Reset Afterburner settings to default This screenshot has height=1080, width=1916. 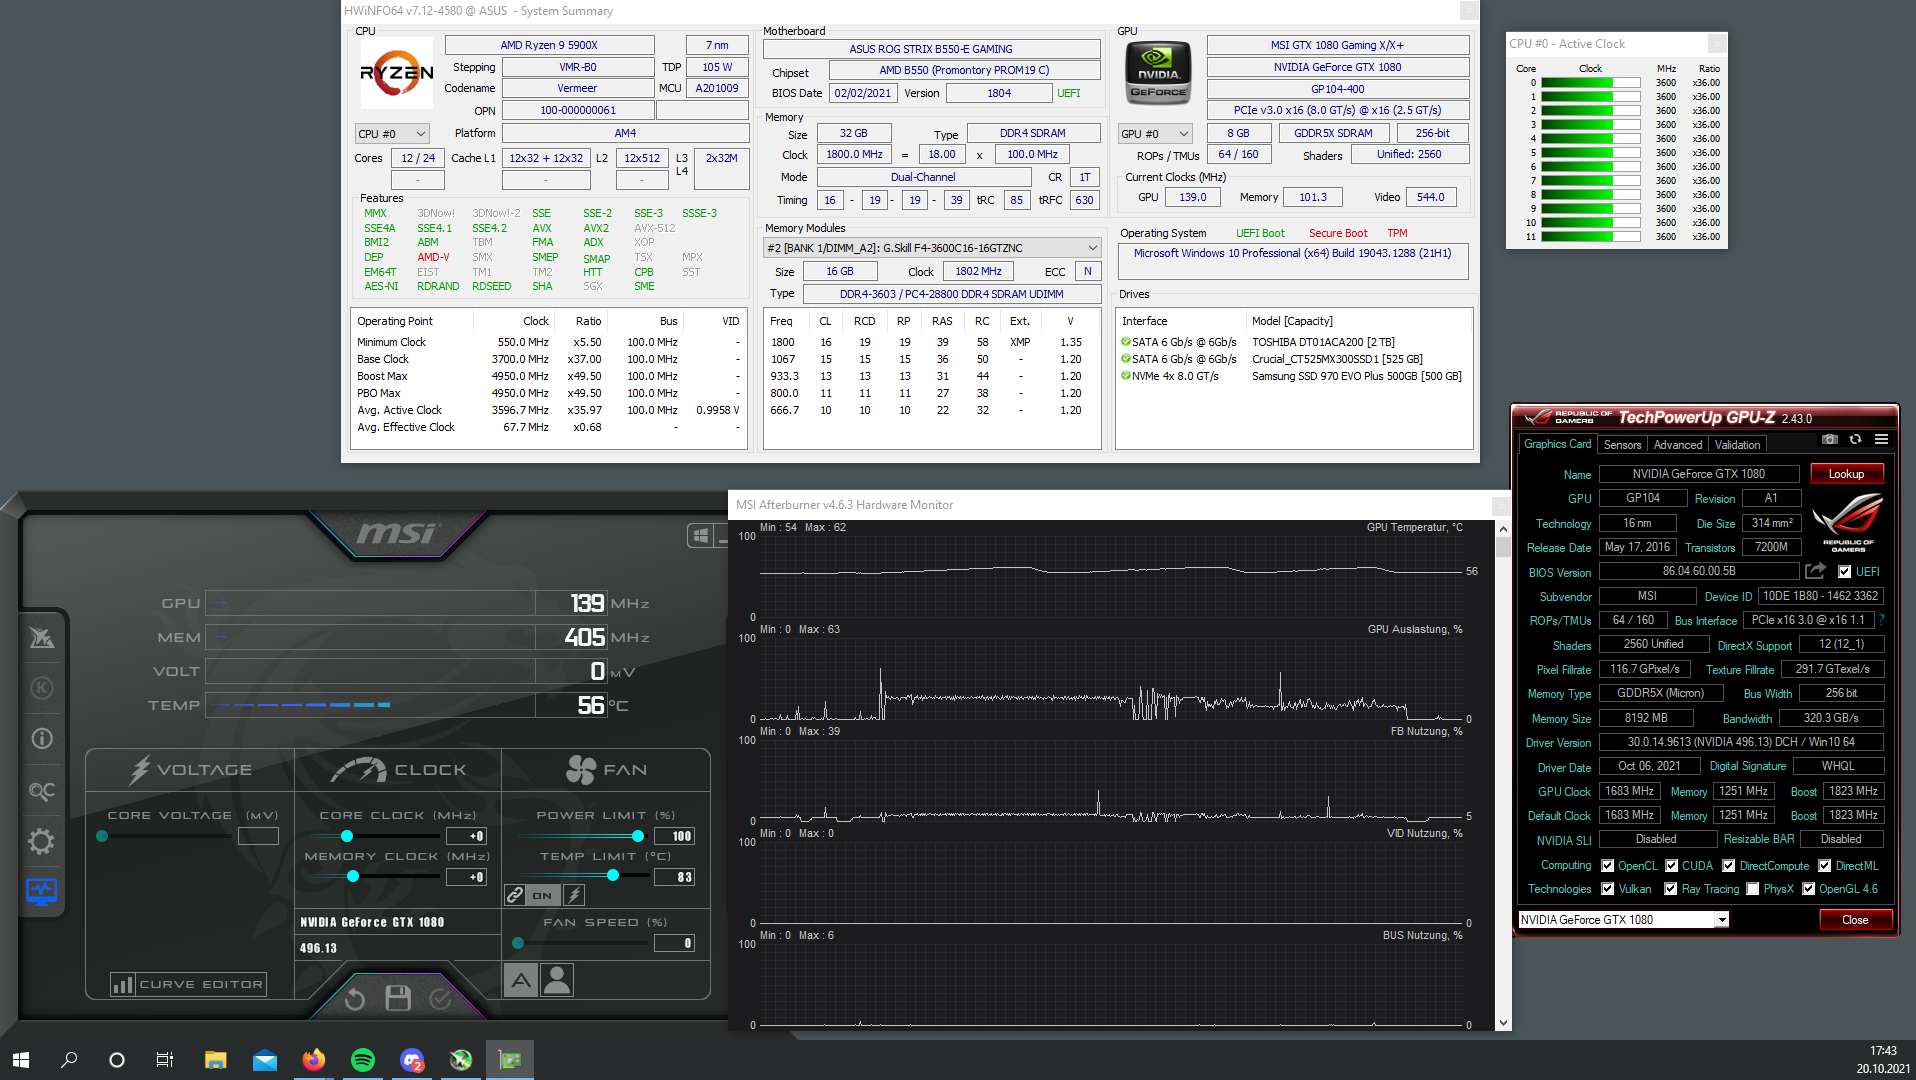[x=355, y=998]
